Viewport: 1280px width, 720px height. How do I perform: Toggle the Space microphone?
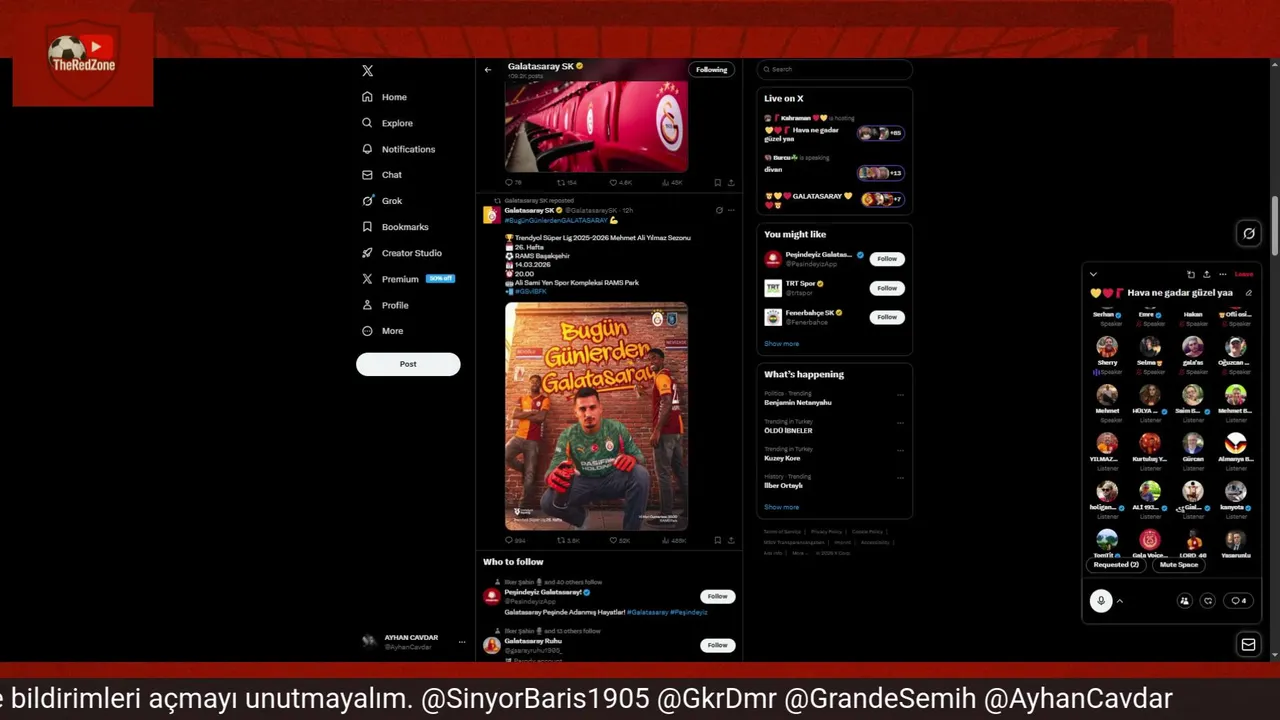point(1101,601)
